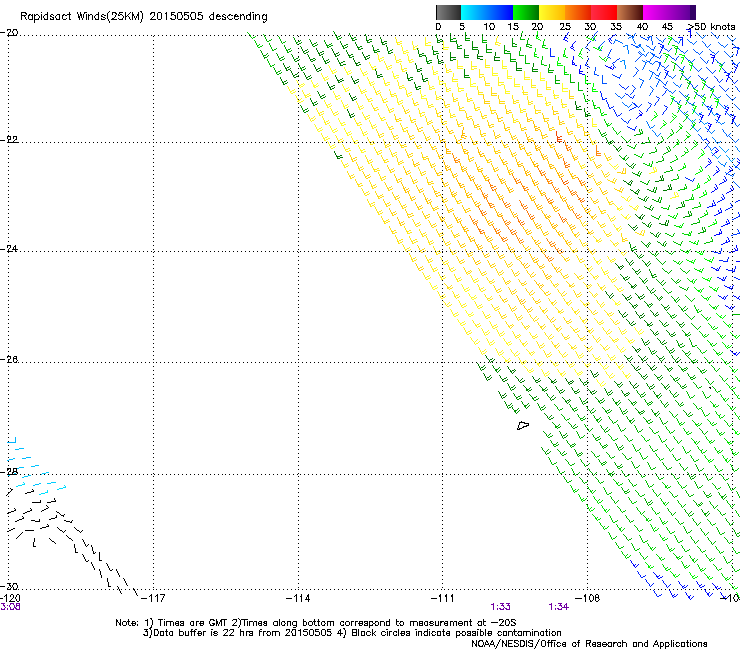Viewport: 740px width, 650px height.
Task: Click the -117 longitude axis label
Action: pyautogui.click(x=153, y=598)
